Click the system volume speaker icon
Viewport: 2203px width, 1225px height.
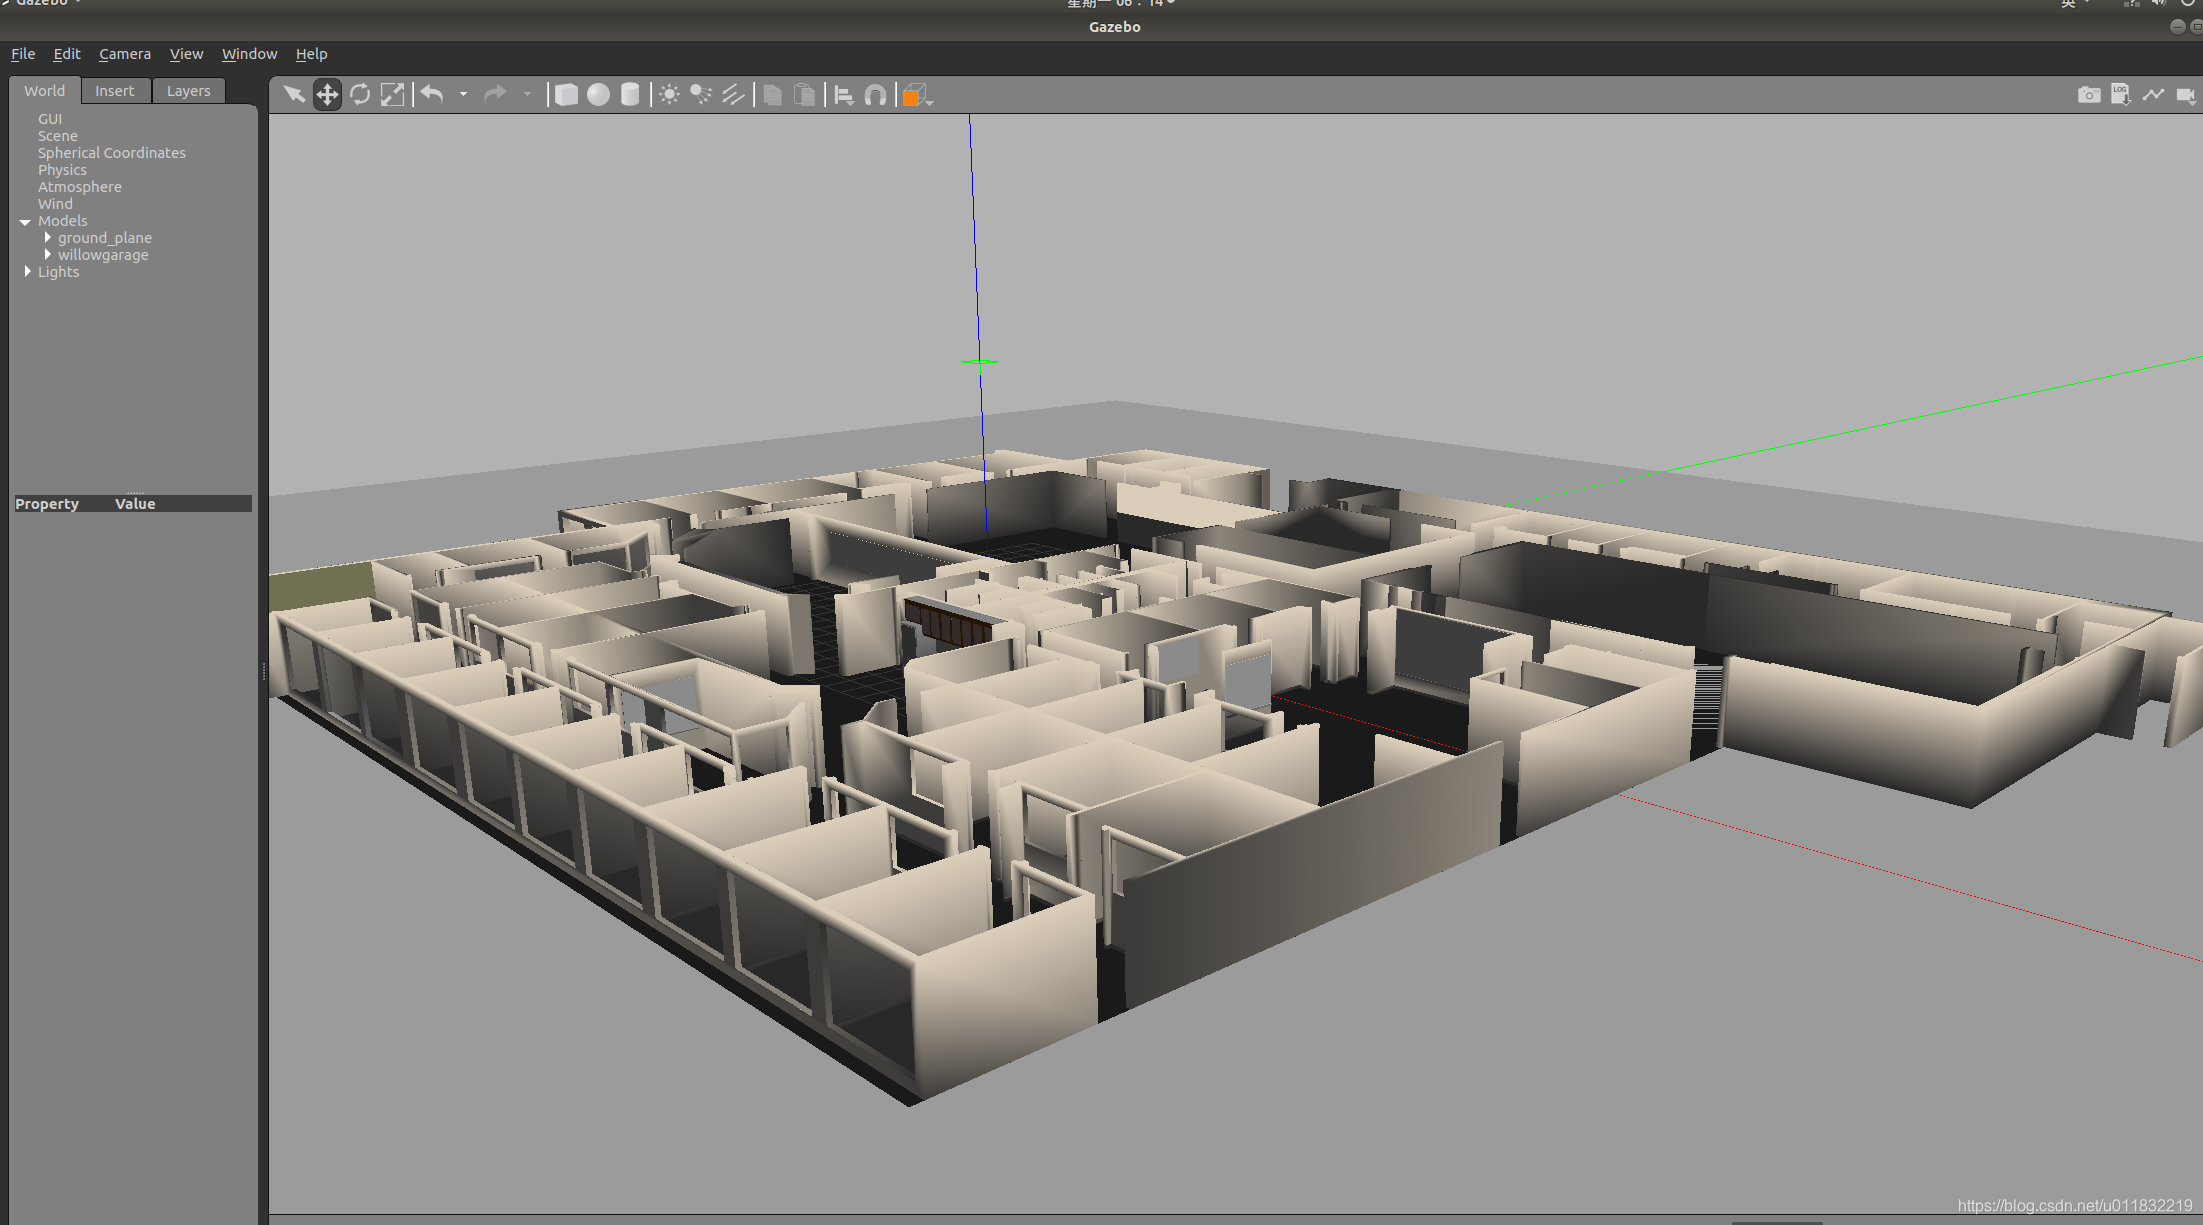point(2159,4)
